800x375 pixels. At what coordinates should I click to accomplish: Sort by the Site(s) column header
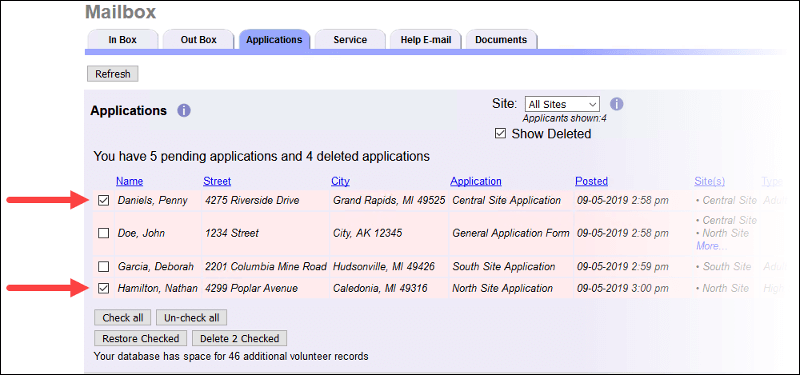point(709,181)
